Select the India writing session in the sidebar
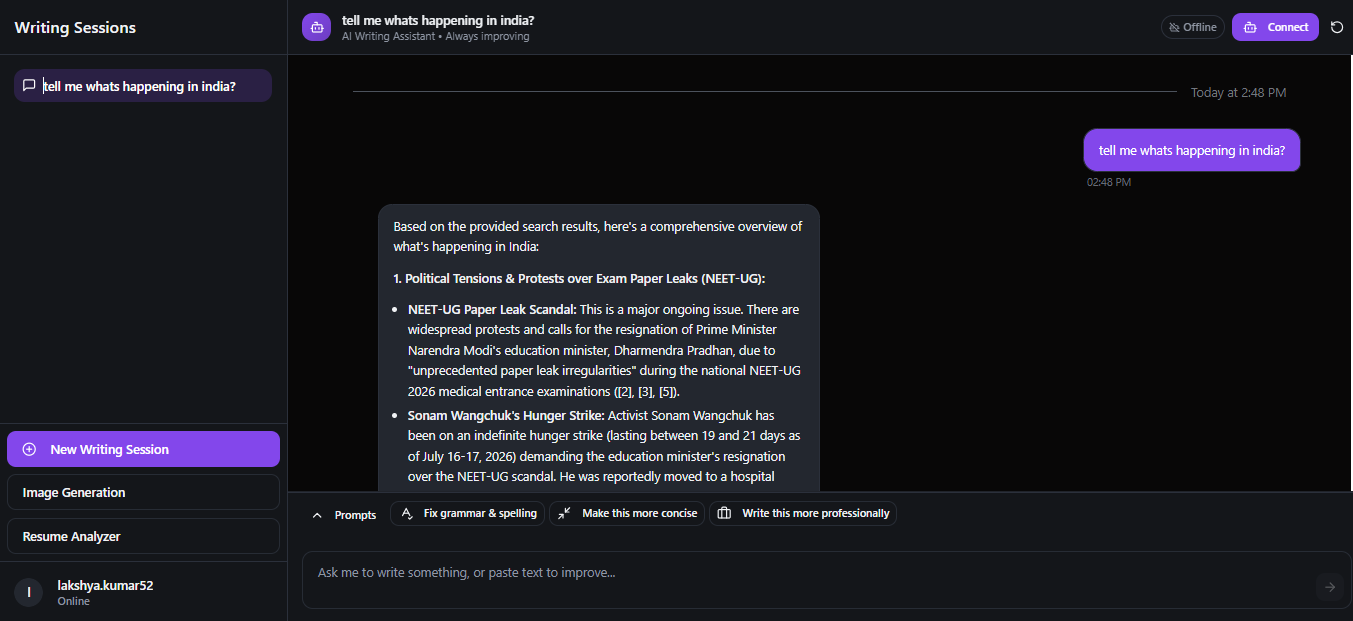1353x621 pixels. [x=143, y=86]
